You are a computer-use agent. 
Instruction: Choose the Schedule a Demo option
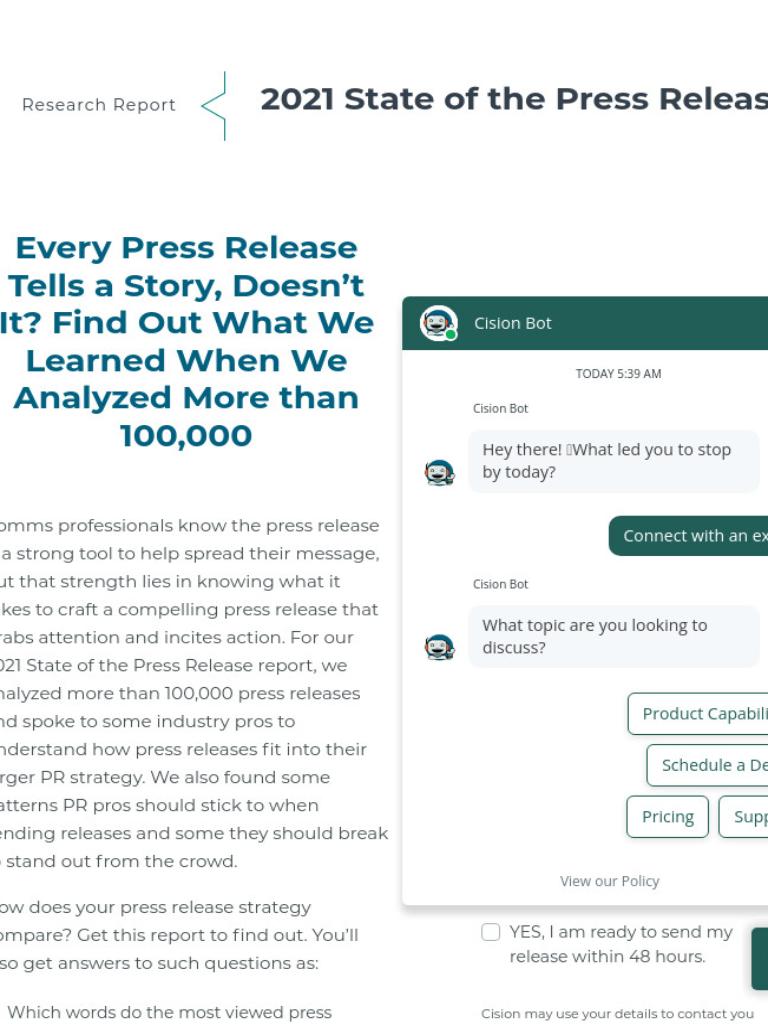(x=707, y=765)
